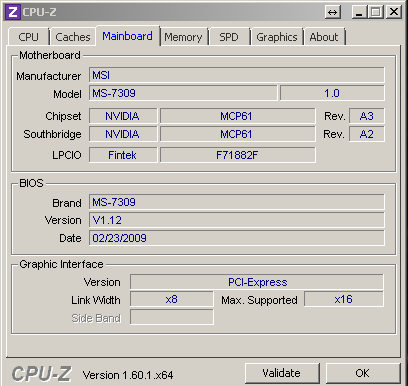The image size is (408, 386).
Task: Click the Chipset Rev. A3 value
Action: click(x=367, y=116)
